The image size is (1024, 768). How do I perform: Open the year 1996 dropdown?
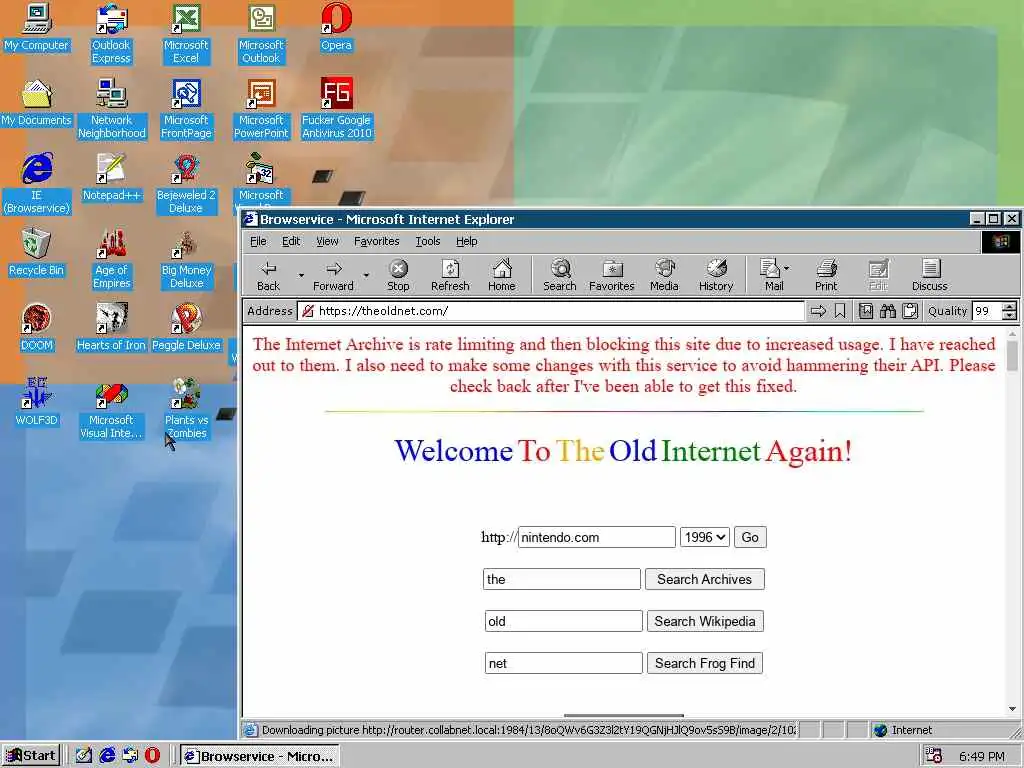(x=704, y=537)
